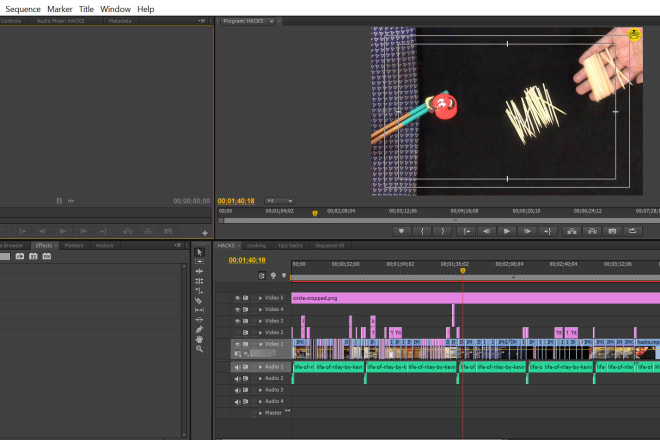
Task: Switch to the Markers panel tab
Action: pos(74,245)
